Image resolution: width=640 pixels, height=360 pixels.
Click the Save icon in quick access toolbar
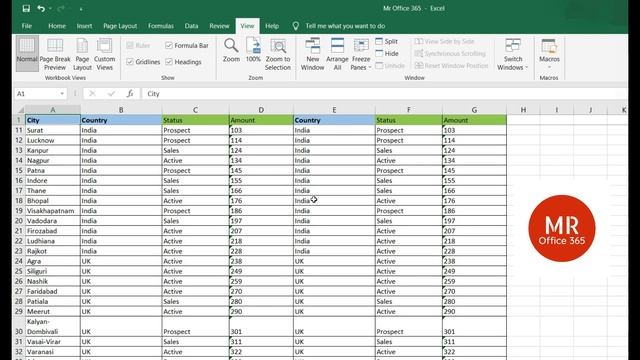[26, 8]
